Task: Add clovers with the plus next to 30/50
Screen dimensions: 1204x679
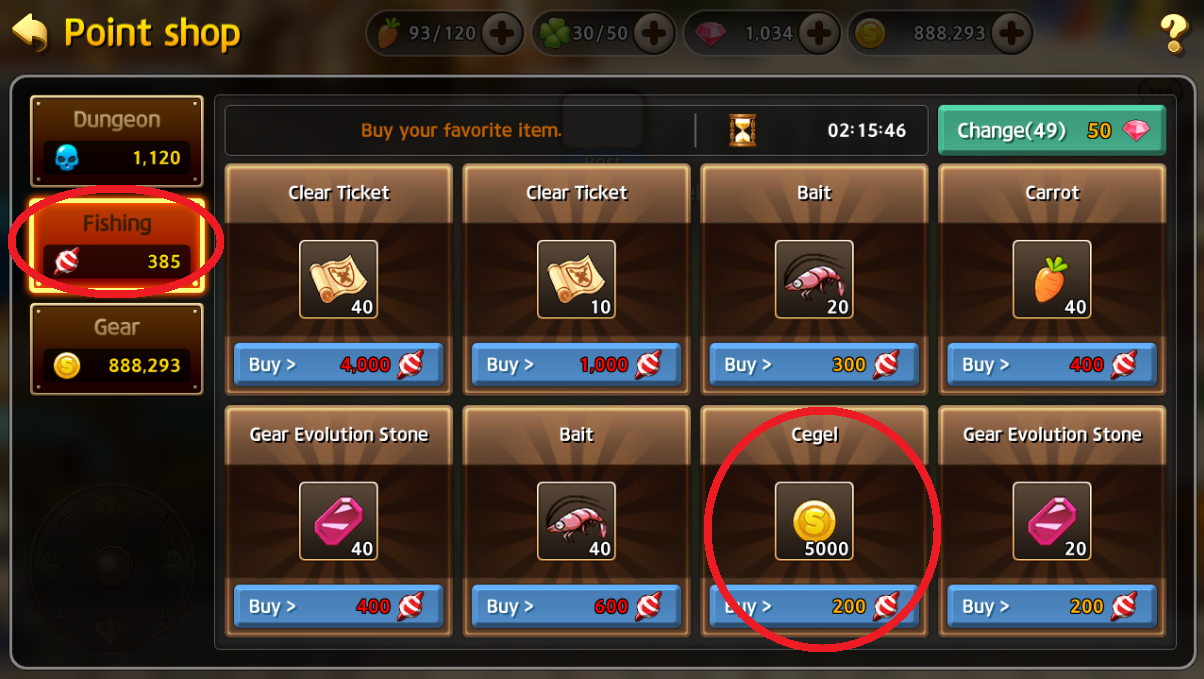Action: [654, 34]
